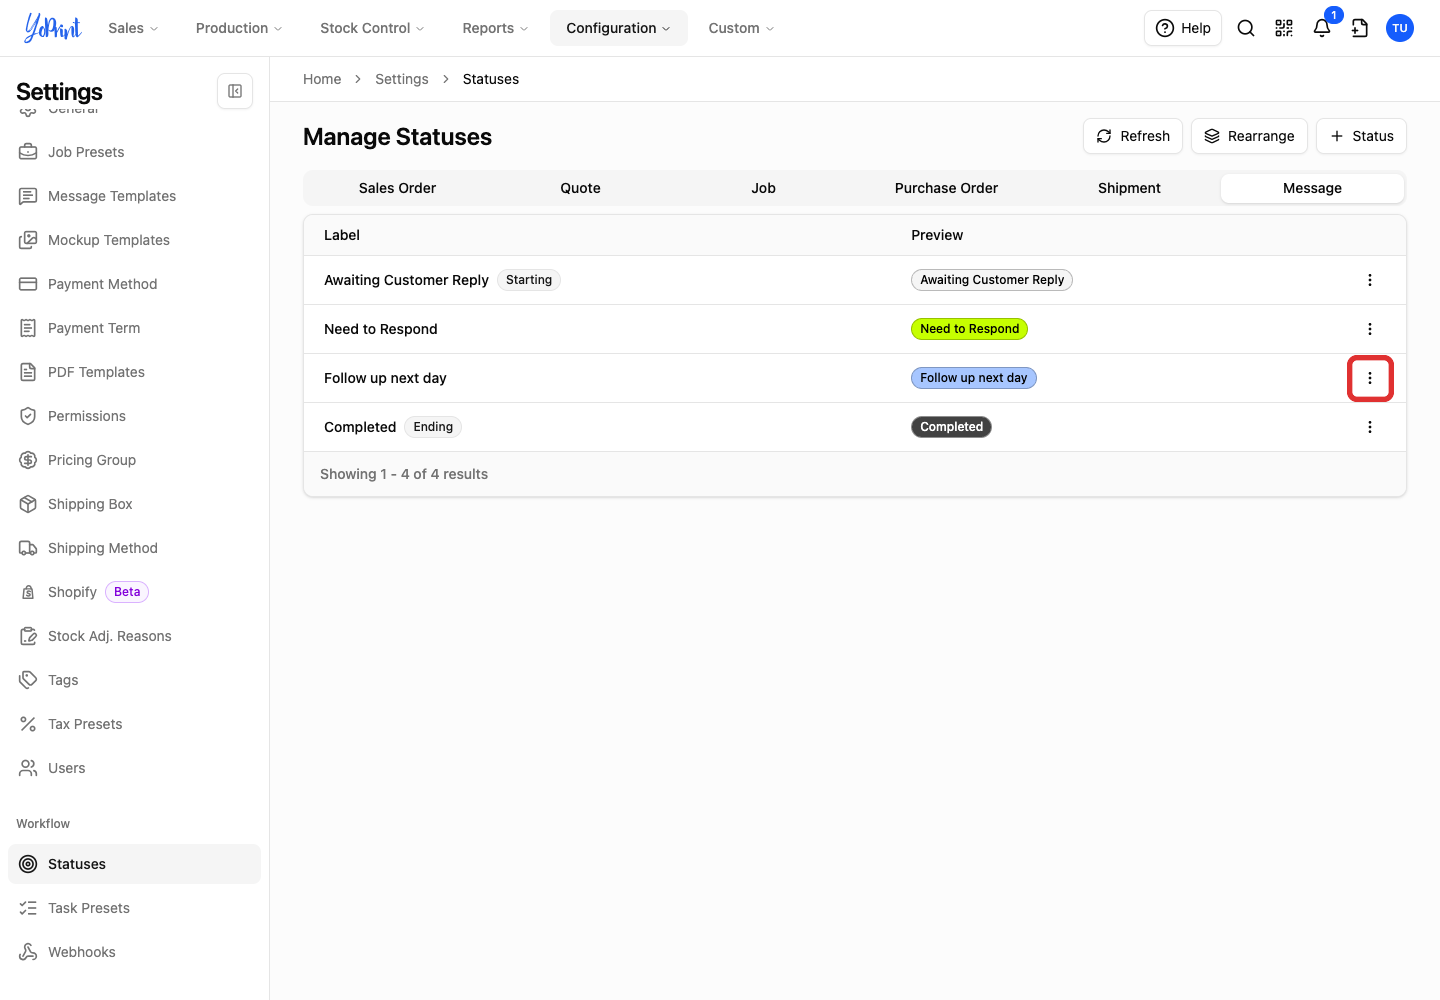Click the Pricing Group dollar icon
The height and width of the screenshot is (1000, 1440).
pos(28,460)
